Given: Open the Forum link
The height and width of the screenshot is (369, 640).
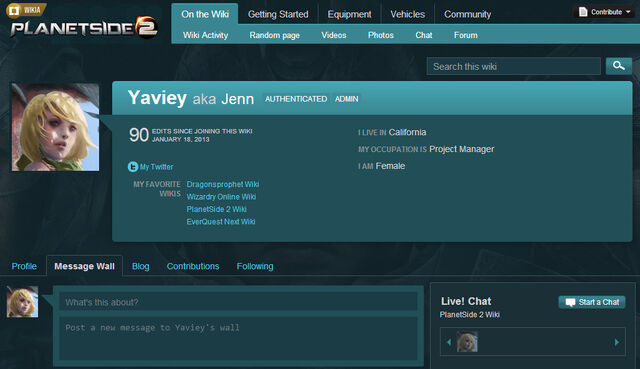Looking at the screenshot, I should pyautogui.click(x=466, y=35).
